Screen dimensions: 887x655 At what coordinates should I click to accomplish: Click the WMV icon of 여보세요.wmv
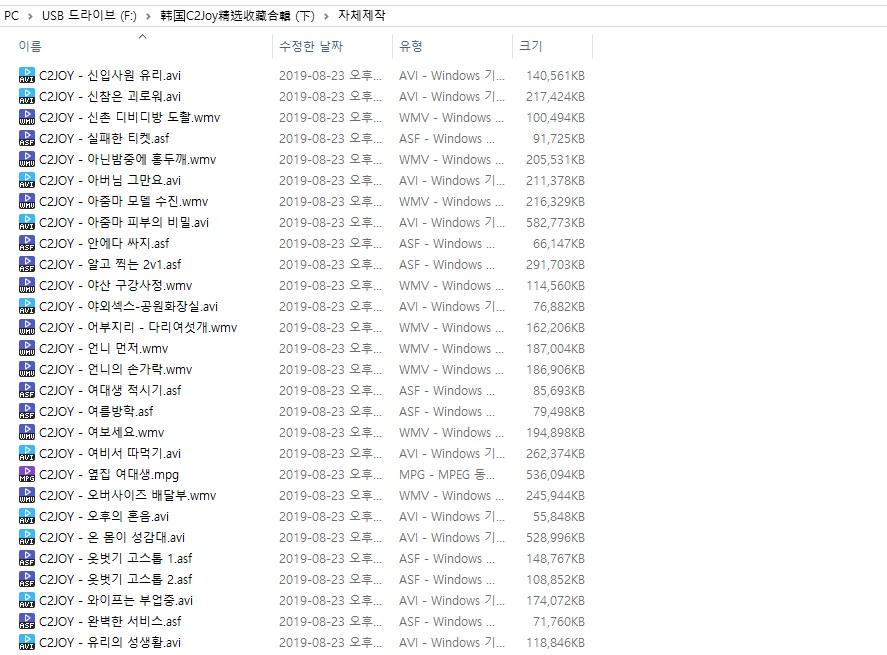coord(27,432)
